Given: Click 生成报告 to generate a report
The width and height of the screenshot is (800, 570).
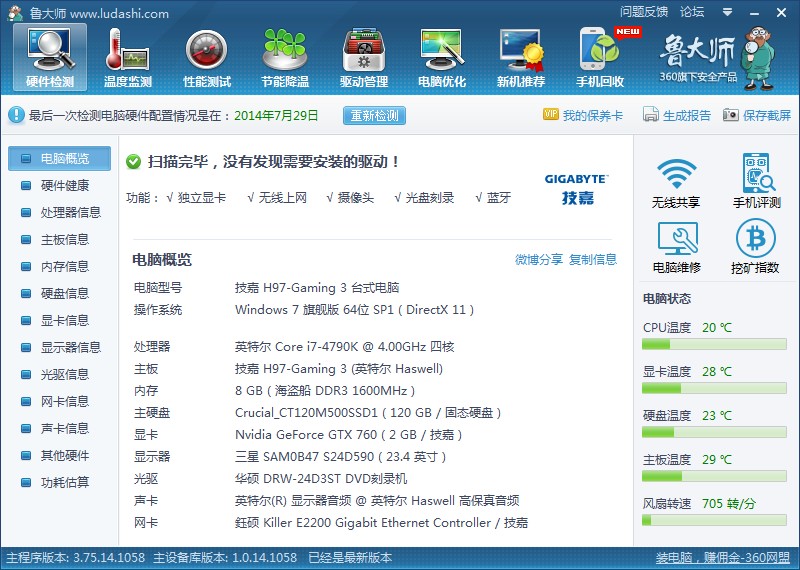Looking at the screenshot, I should 678,115.
